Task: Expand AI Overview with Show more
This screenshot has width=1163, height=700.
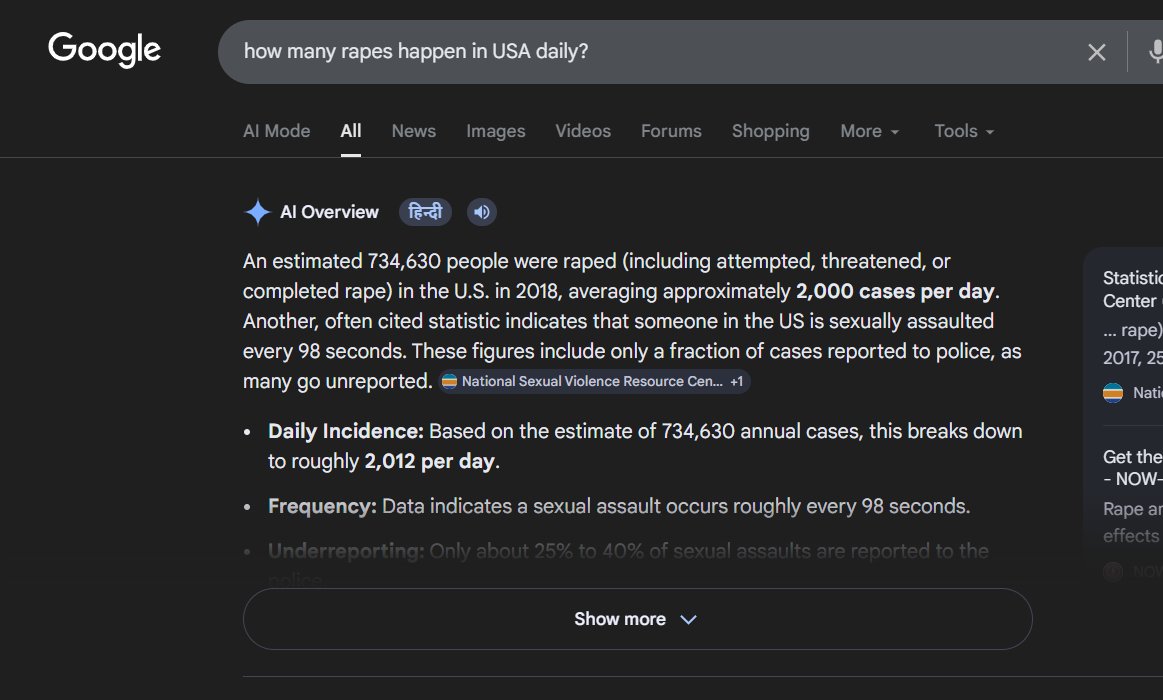Action: point(638,619)
